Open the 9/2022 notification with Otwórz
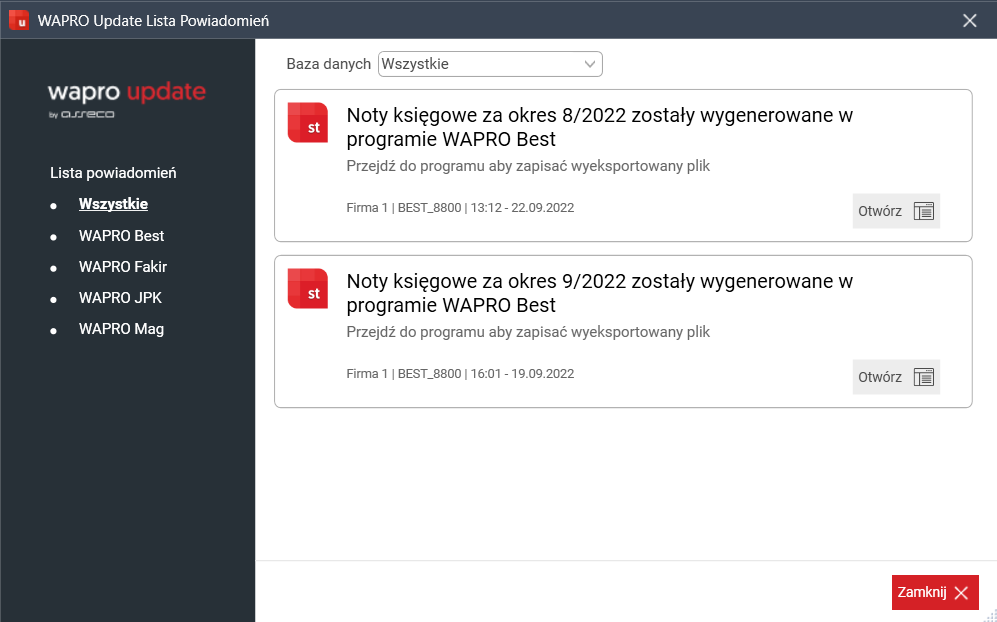 896,377
